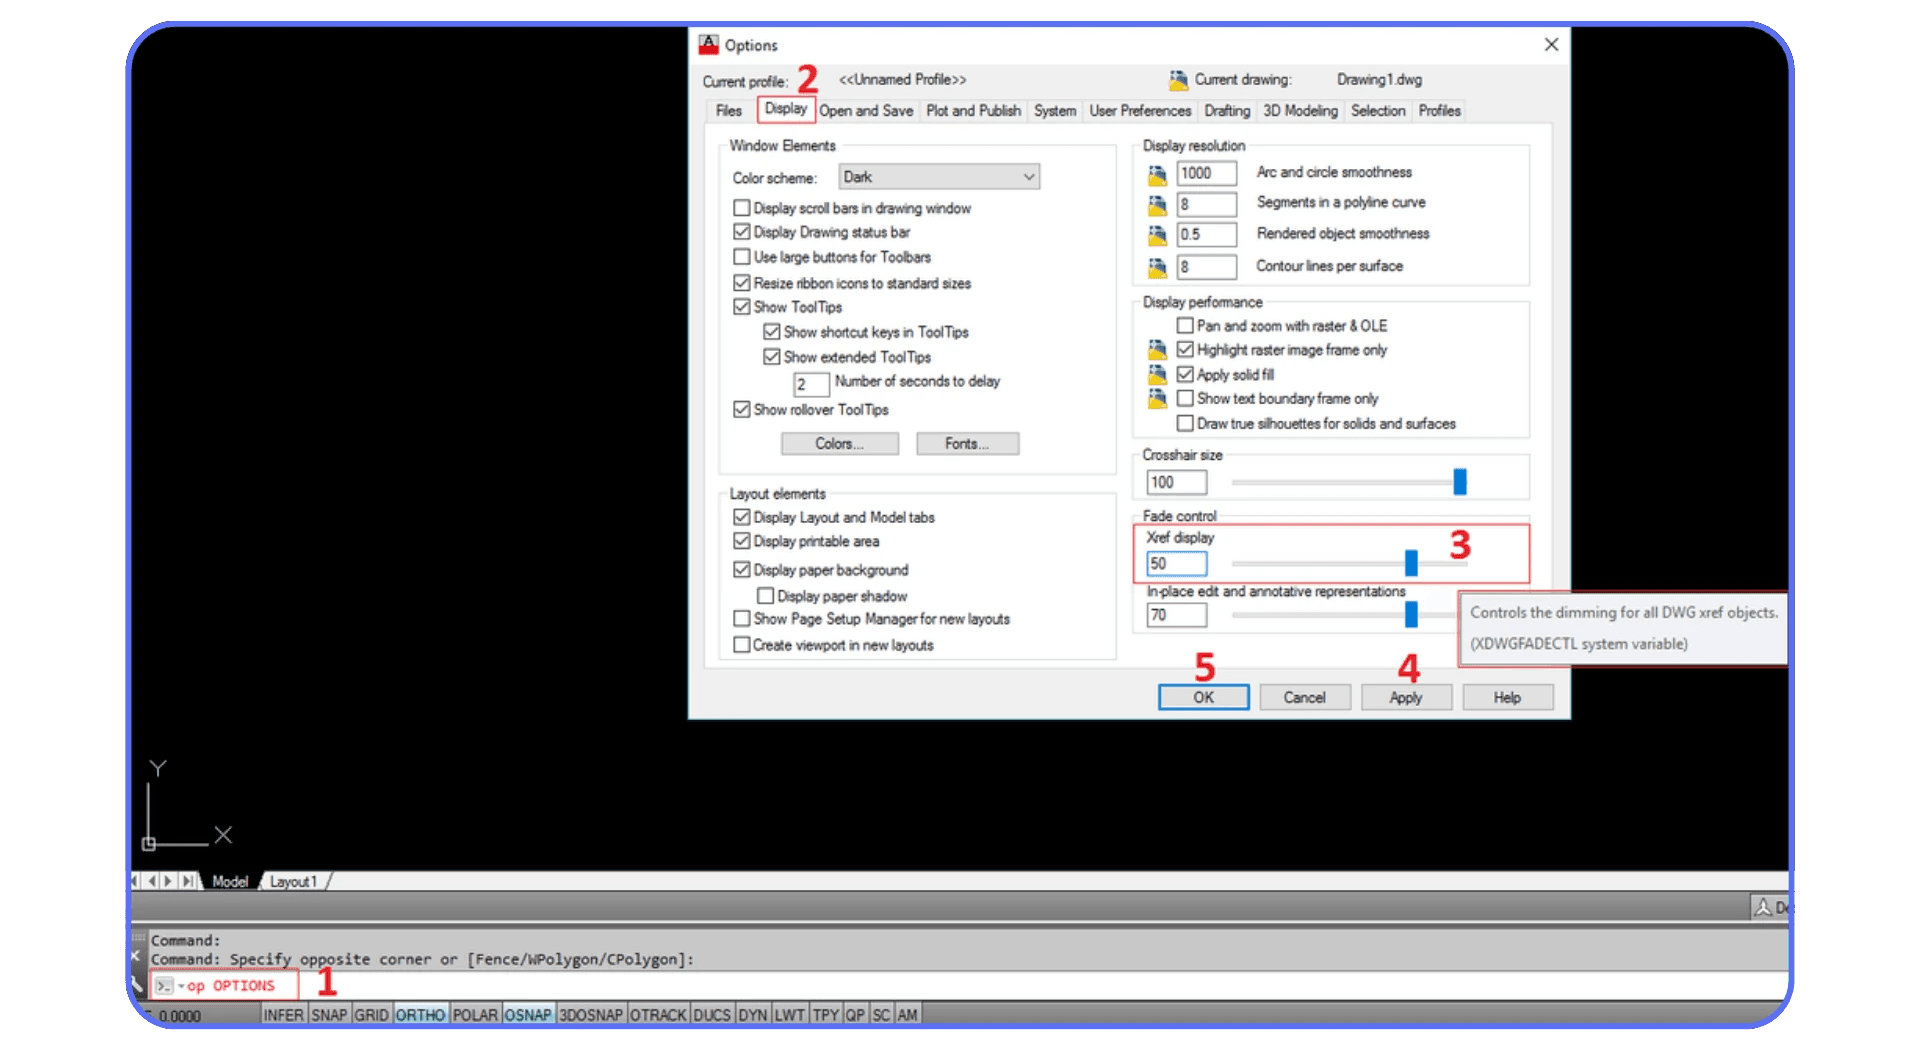1920x1050 pixels.
Task: Toggle ORTHO mode in the status bar
Action: [420, 1015]
